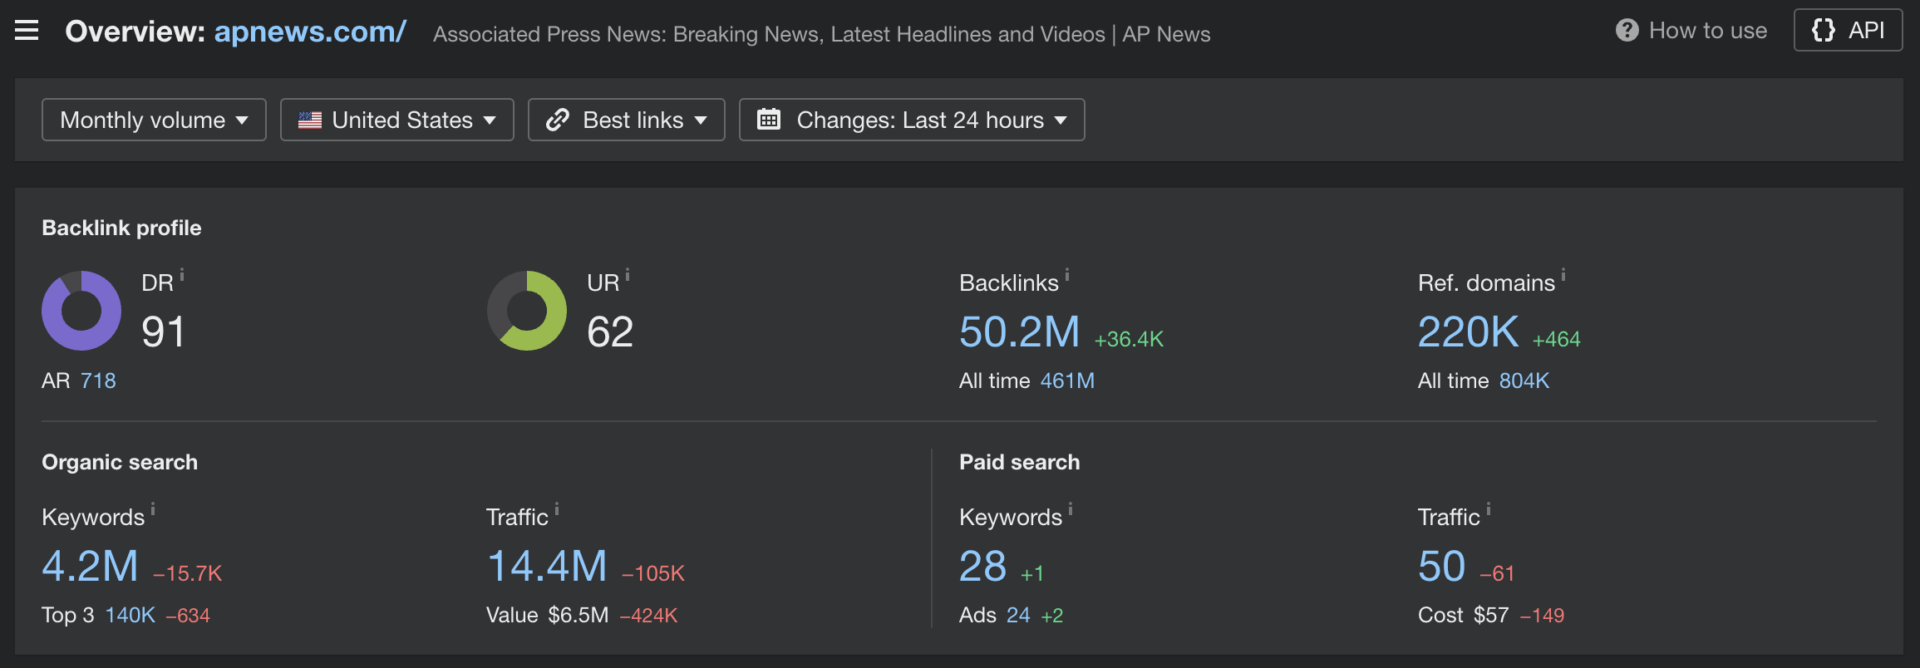Click the Paid search heading

coord(1019,462)
